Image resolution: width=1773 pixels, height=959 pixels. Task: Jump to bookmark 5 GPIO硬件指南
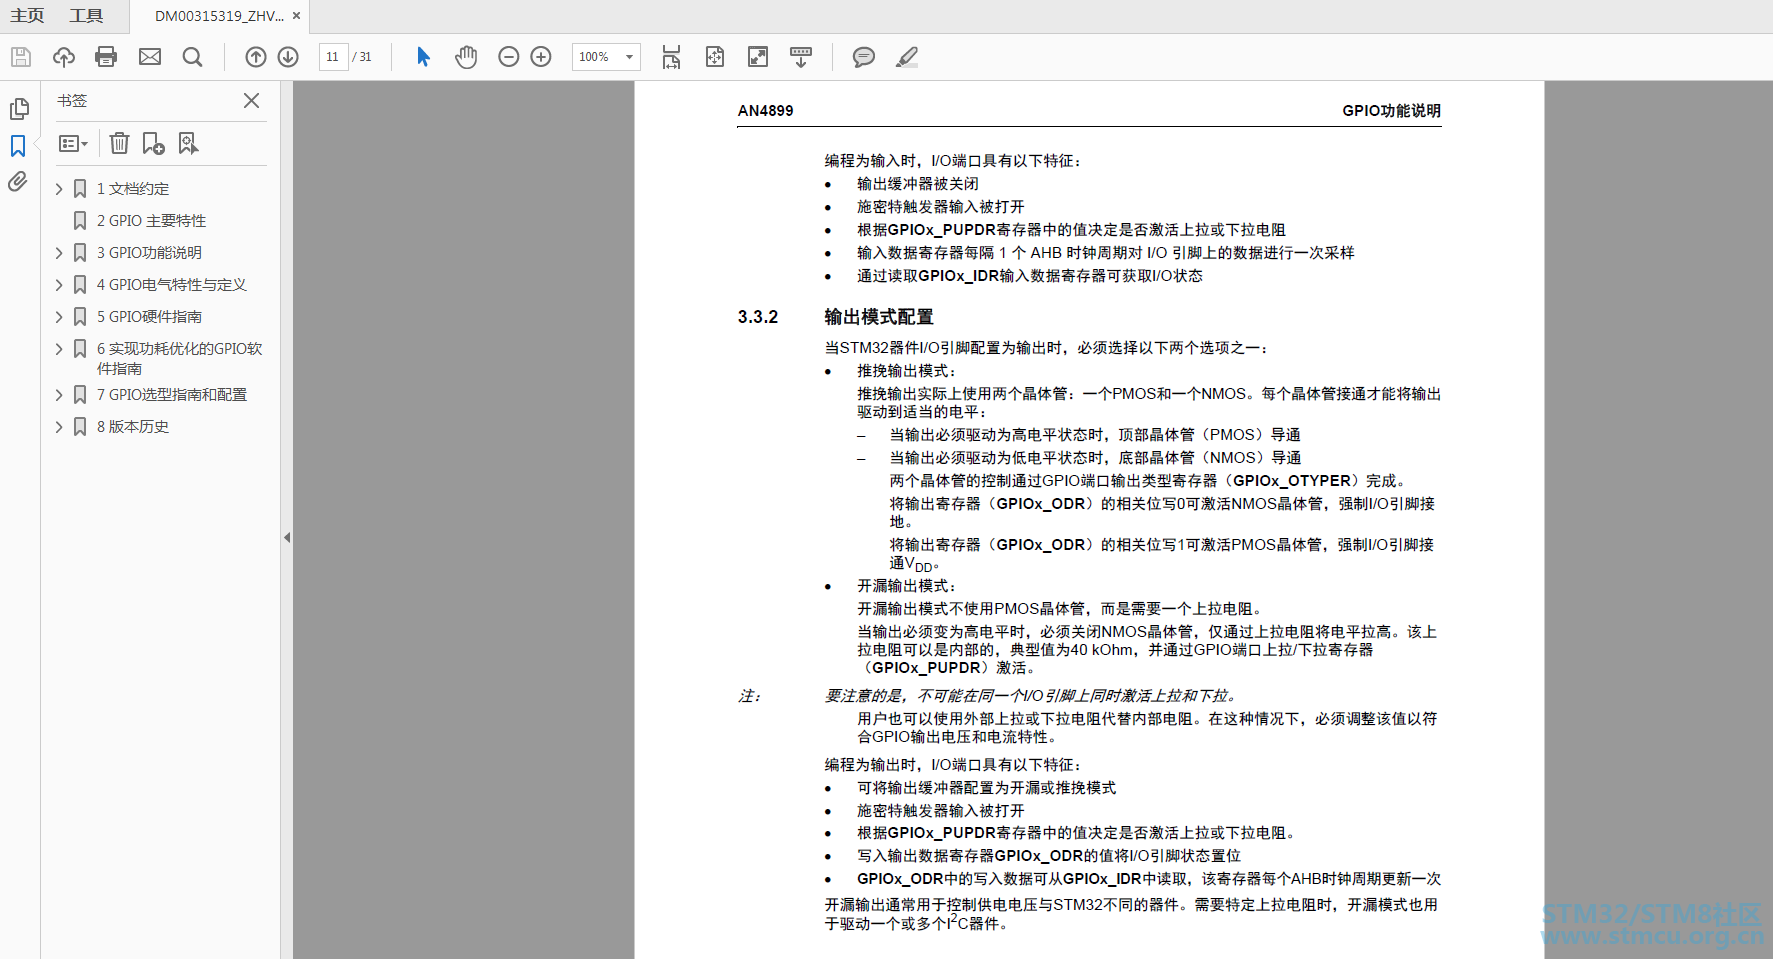[149, 317]
